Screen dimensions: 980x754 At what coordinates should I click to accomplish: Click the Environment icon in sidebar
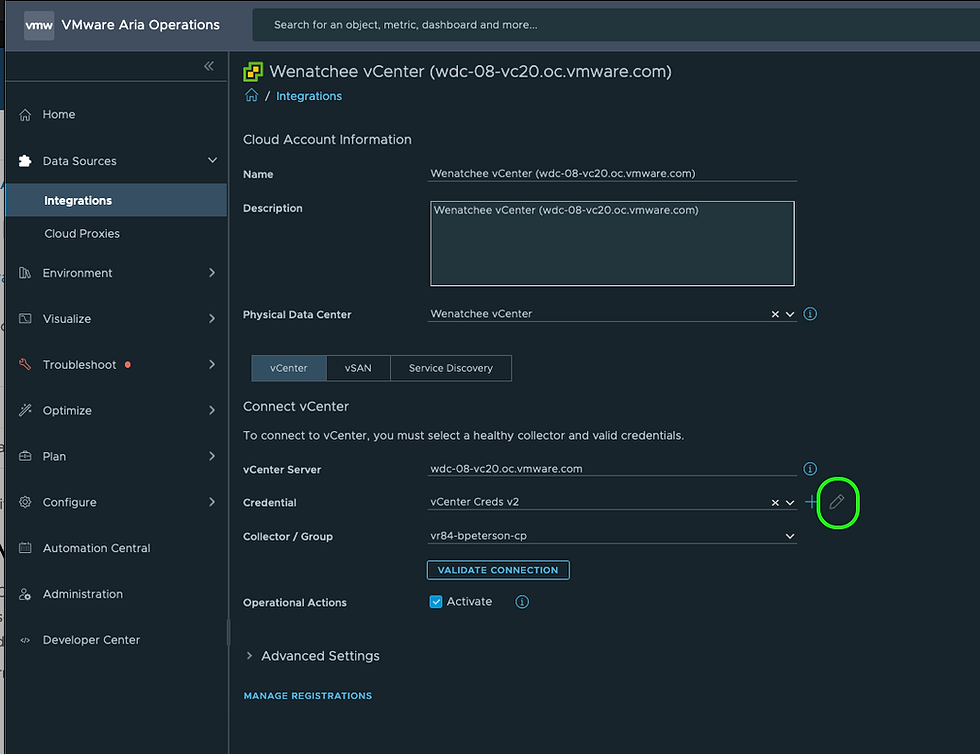pyautogui.click(x=25, y=273)
